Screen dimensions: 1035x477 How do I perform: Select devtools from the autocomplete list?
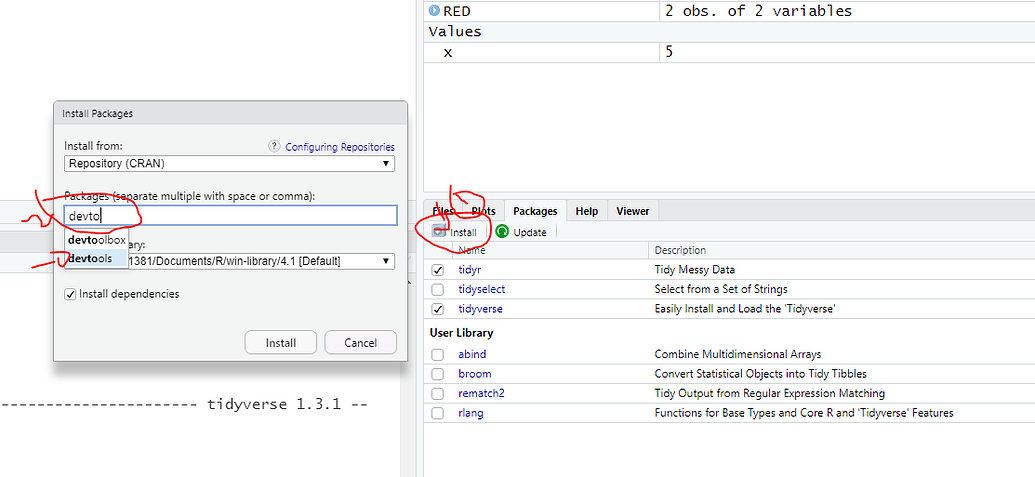pos(96,259)
